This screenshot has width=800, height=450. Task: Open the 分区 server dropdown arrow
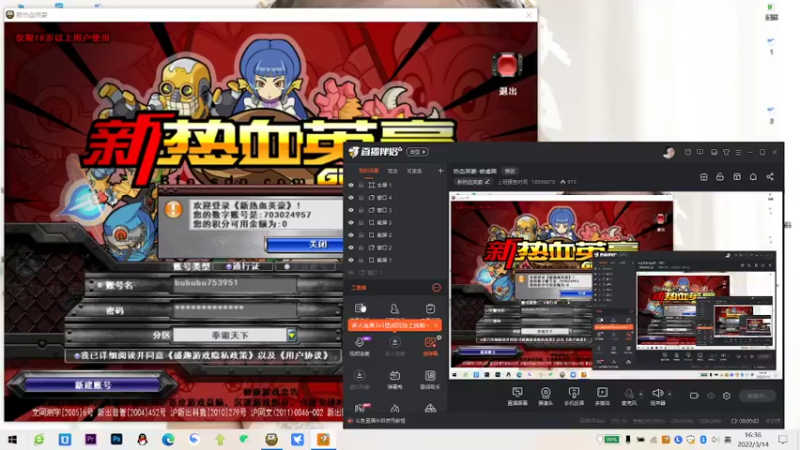[x=291, y=335]
